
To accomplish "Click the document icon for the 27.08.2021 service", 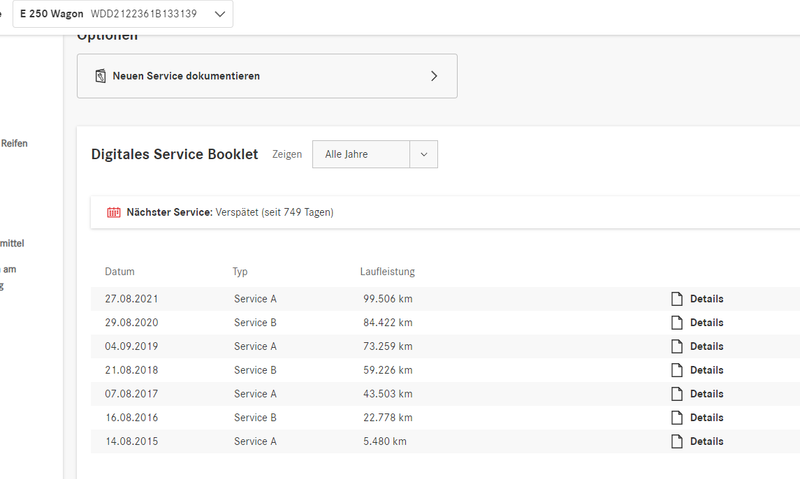I will [677, 299].
